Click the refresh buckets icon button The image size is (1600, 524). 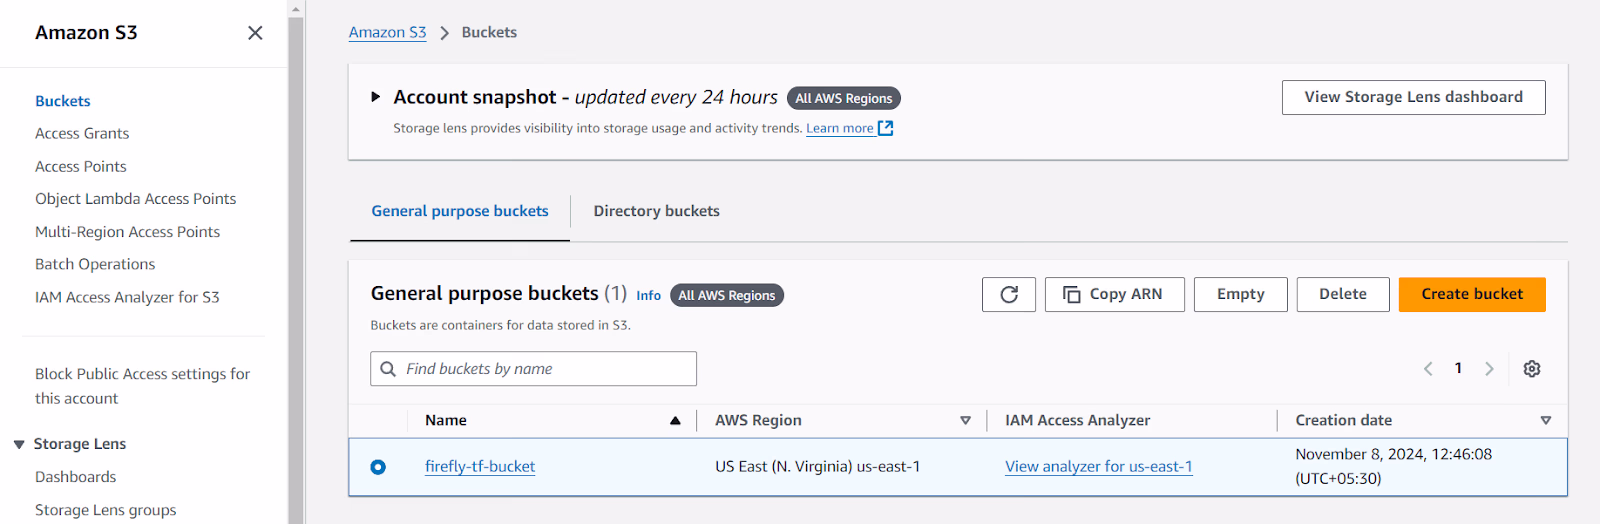[x=1009, y=294]
